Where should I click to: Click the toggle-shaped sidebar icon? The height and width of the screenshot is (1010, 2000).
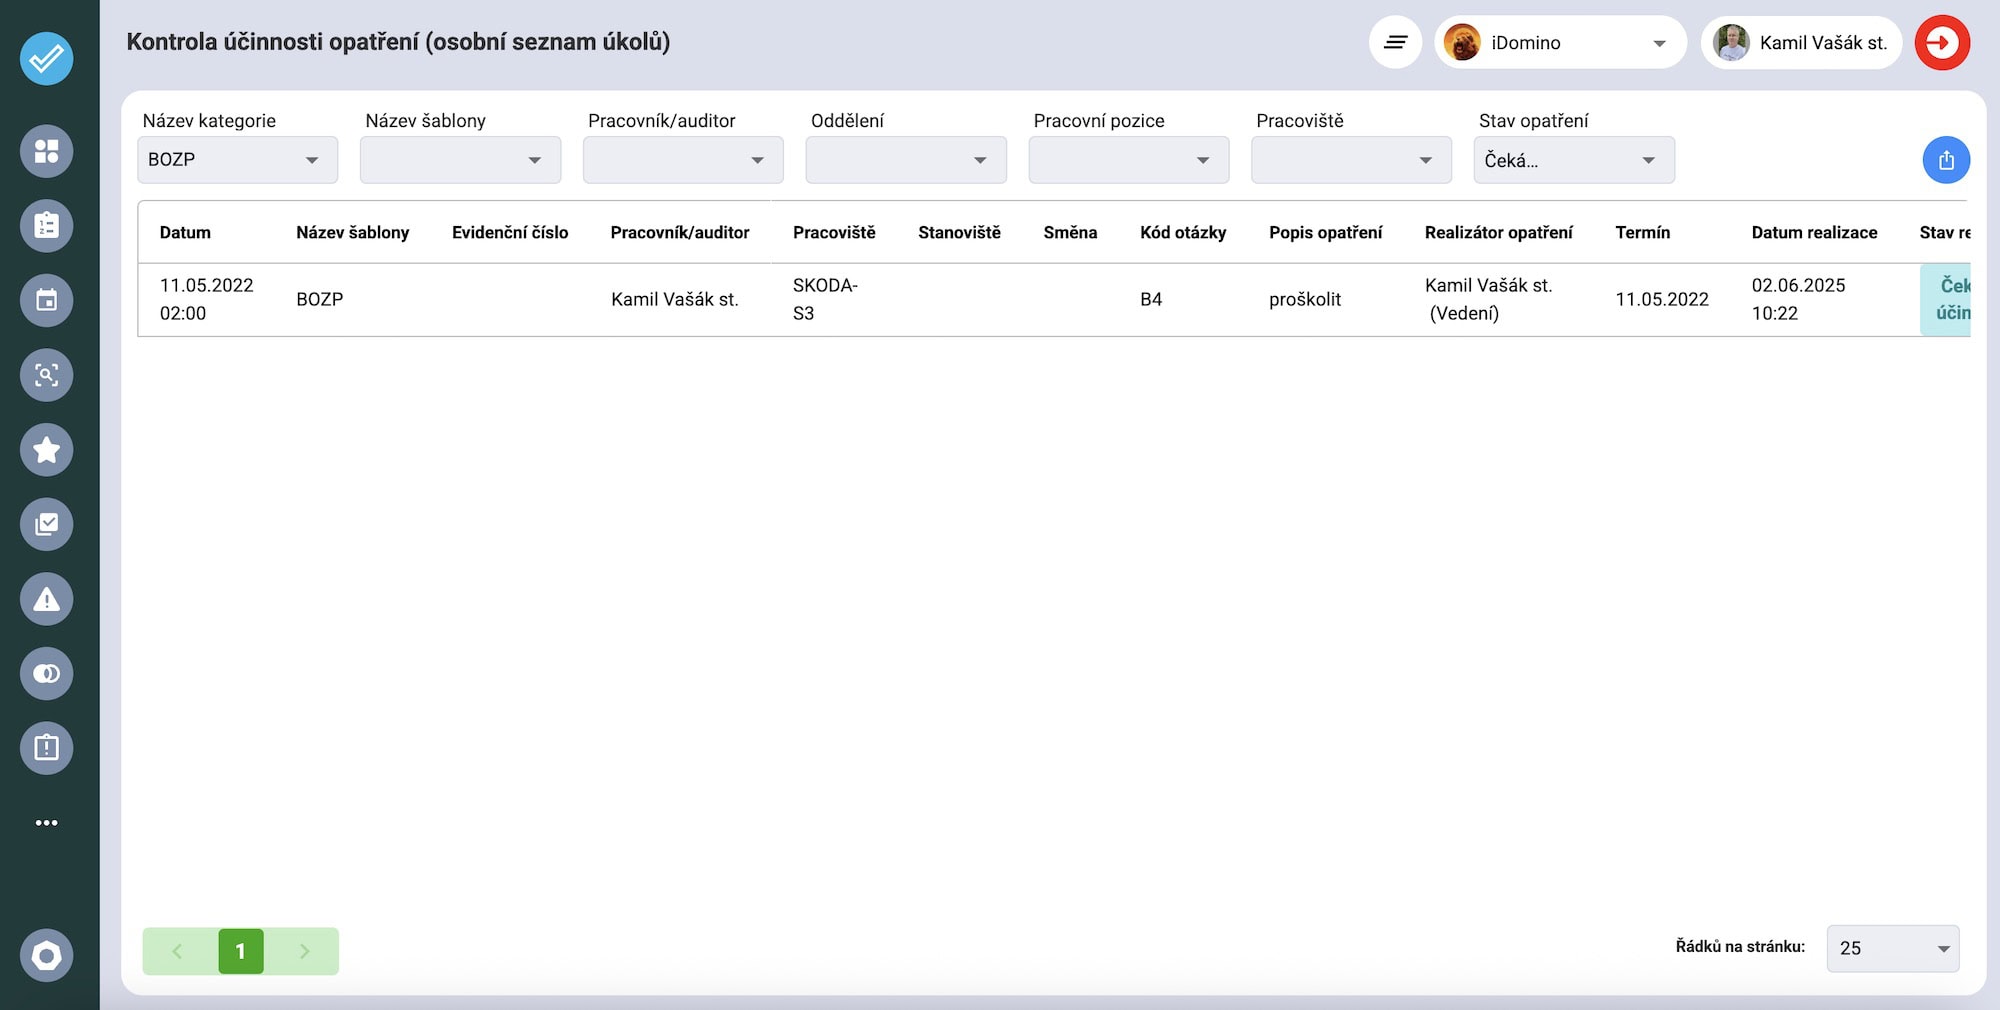pyautogui.click(x=47, y=674)
